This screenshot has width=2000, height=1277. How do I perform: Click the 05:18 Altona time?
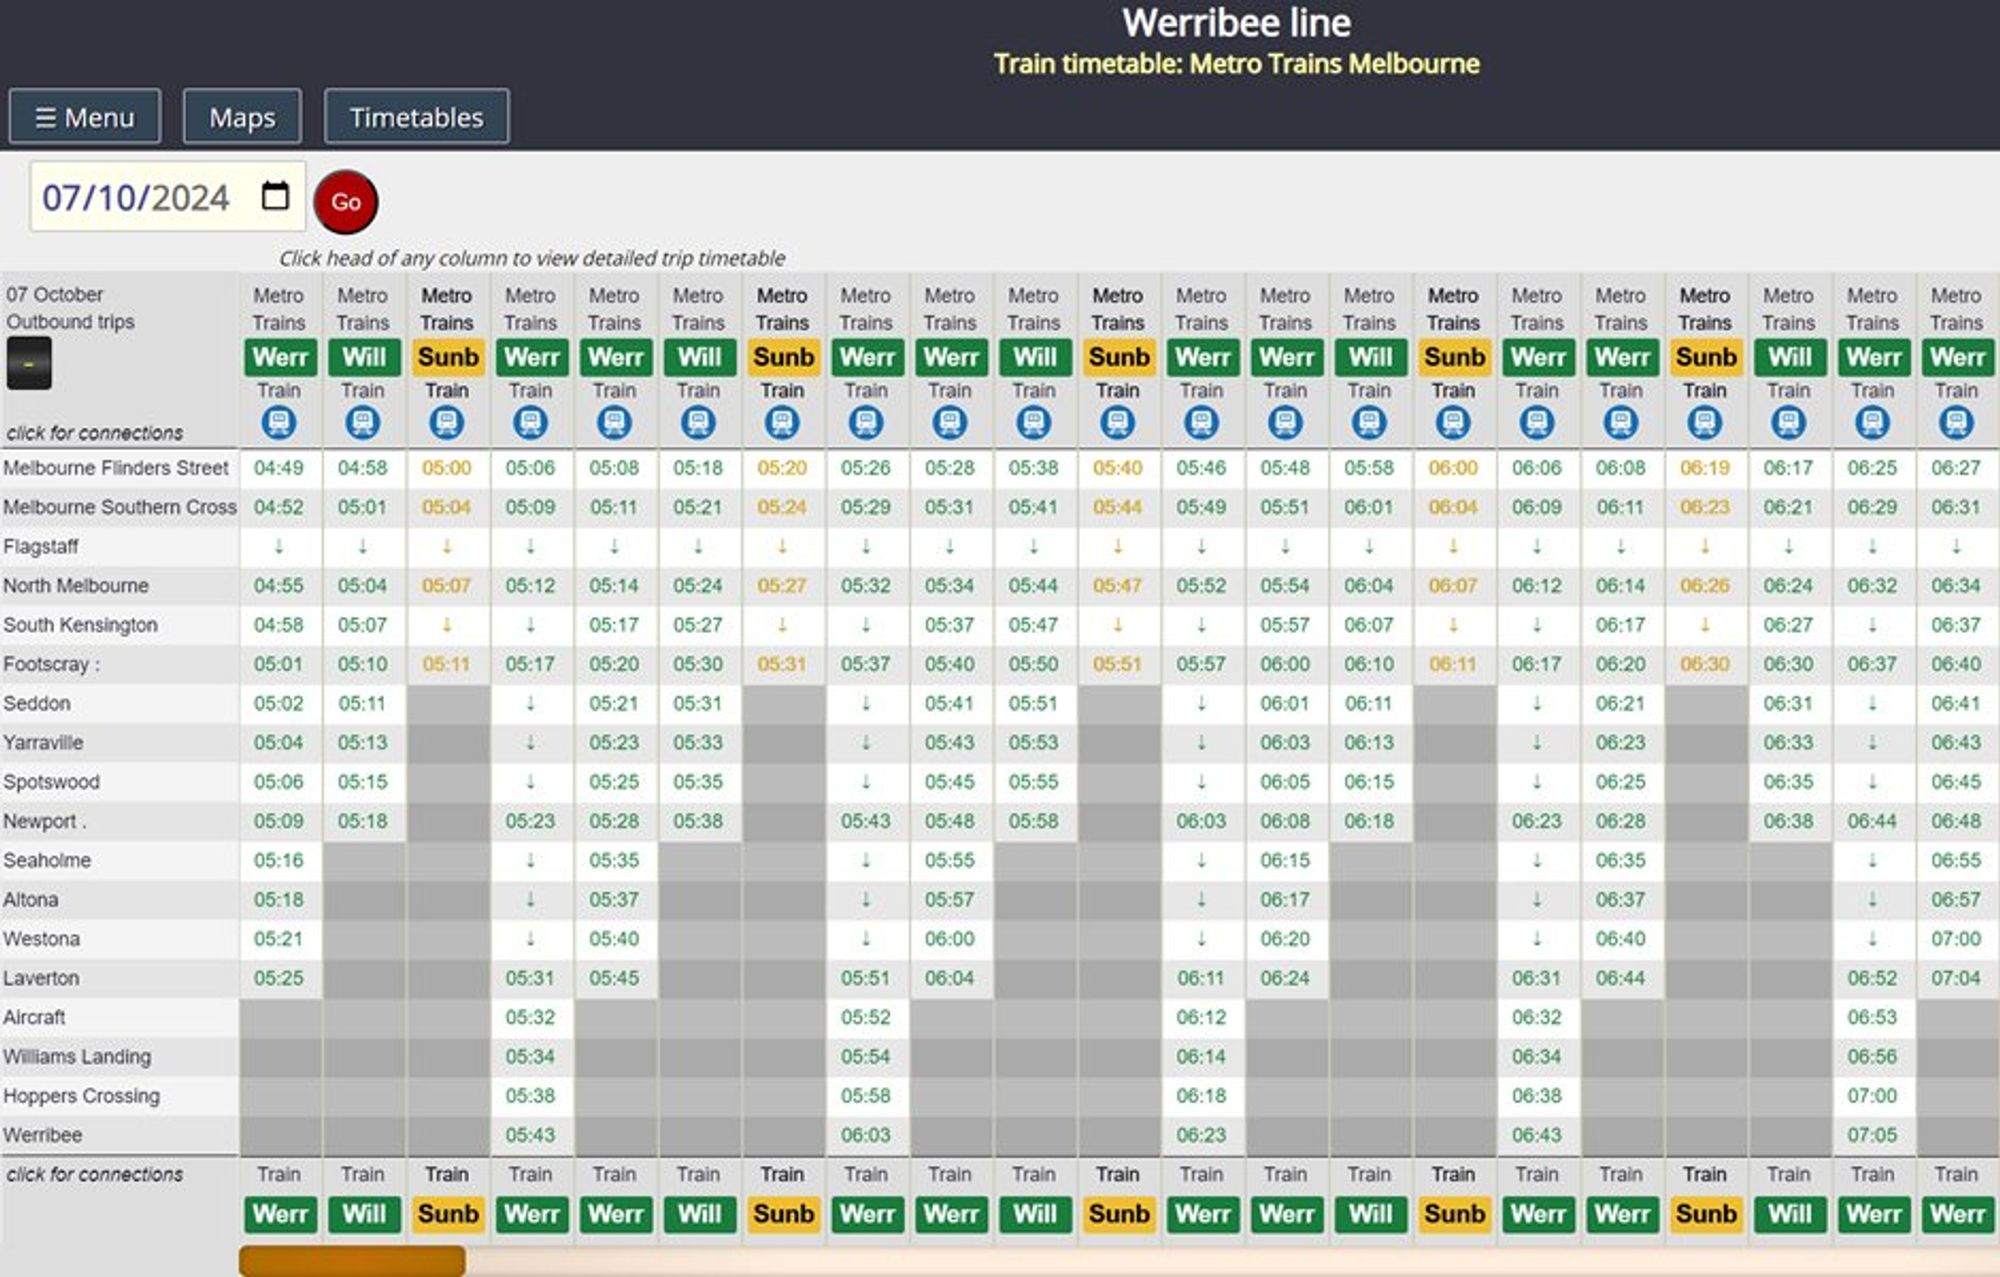coord(278,900)
